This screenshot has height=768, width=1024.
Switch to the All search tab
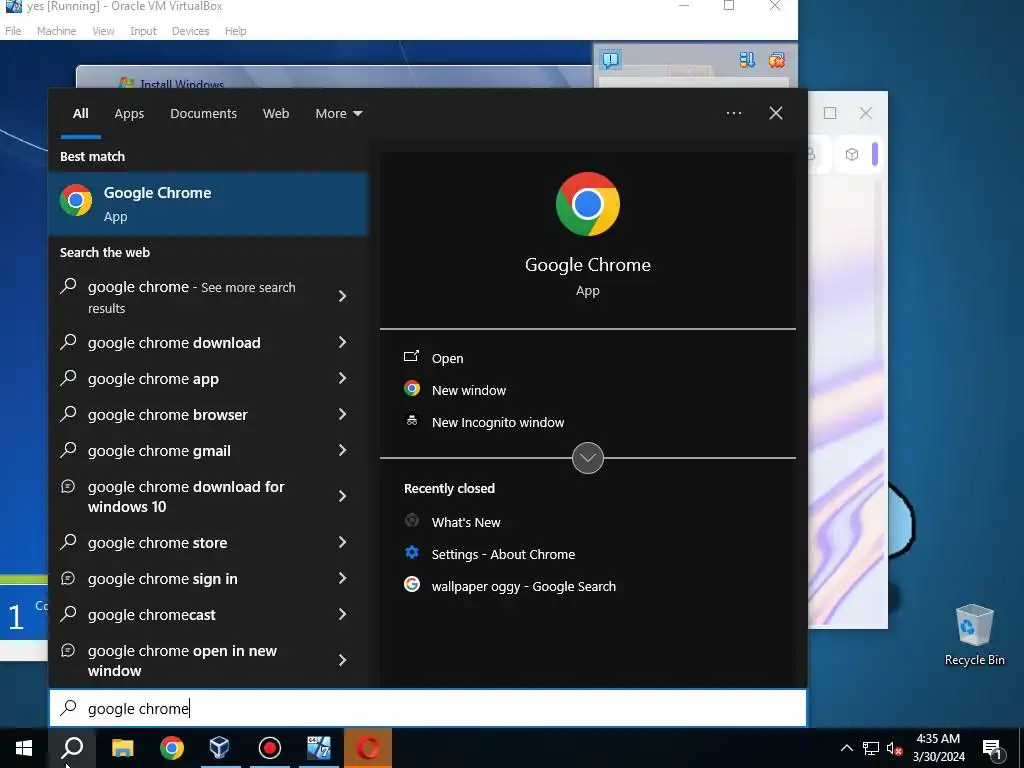pos(80,113)
